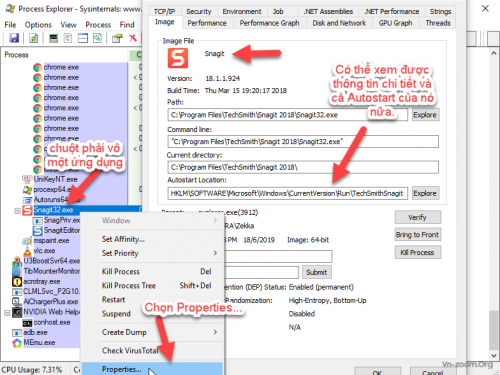Click Explore next to the Path field
Image resolution: width=500 pixels, height=375 pixels.
425,115
